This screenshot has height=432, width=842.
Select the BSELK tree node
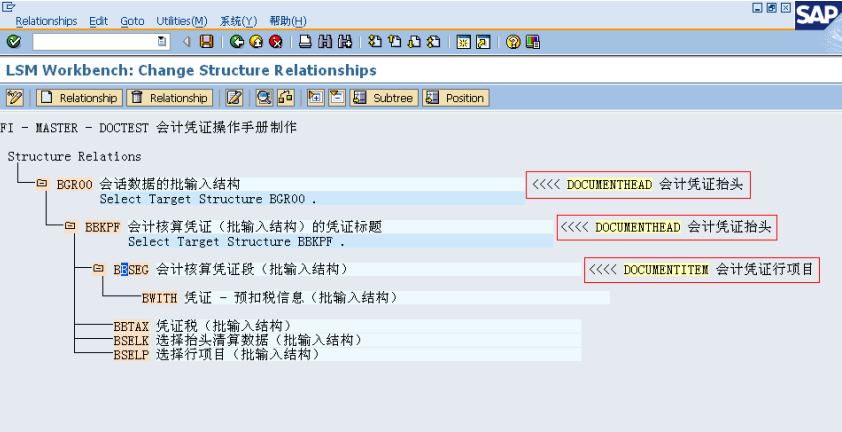tap(131, 341)
